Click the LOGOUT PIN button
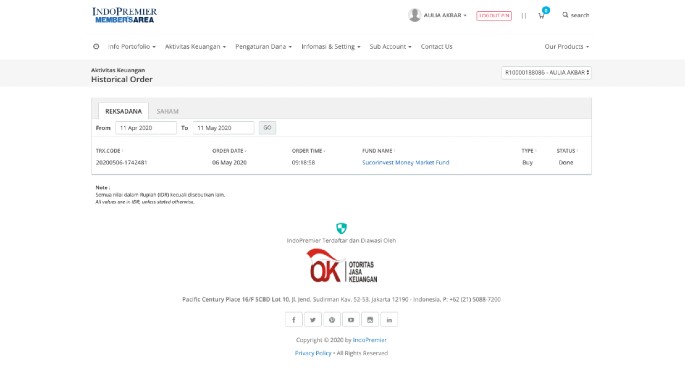This screenshot has width=685, height=377. pos(494,15)
